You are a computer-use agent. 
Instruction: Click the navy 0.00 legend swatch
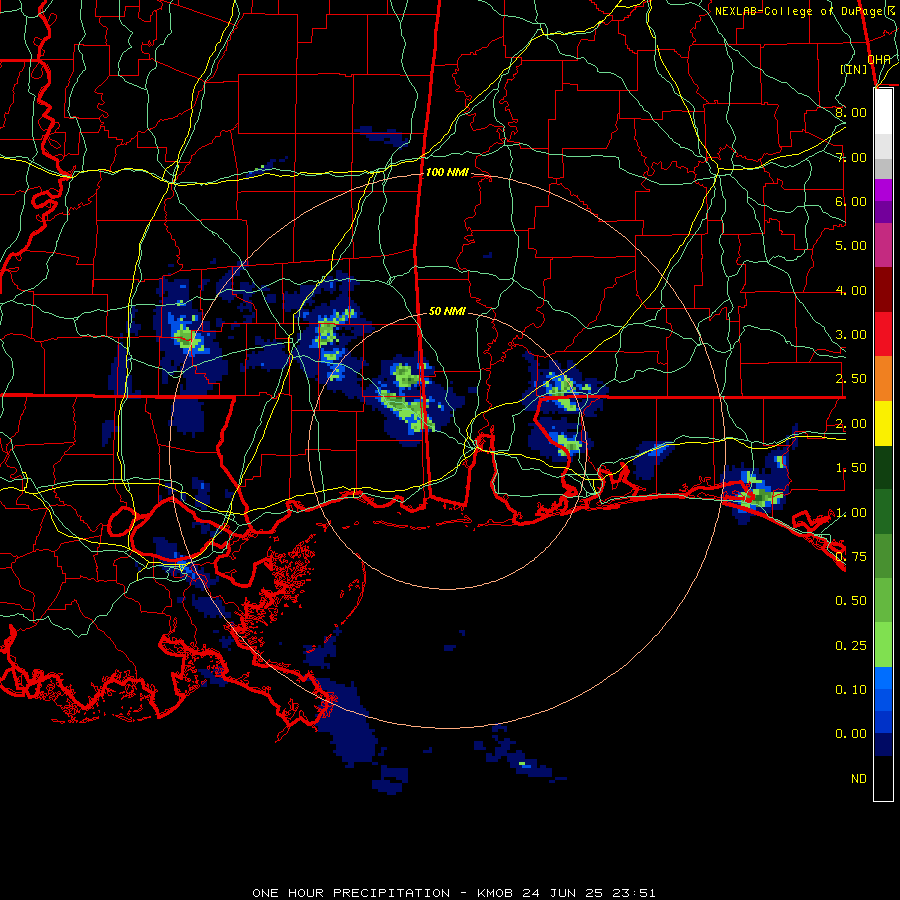tap(883, 745)
